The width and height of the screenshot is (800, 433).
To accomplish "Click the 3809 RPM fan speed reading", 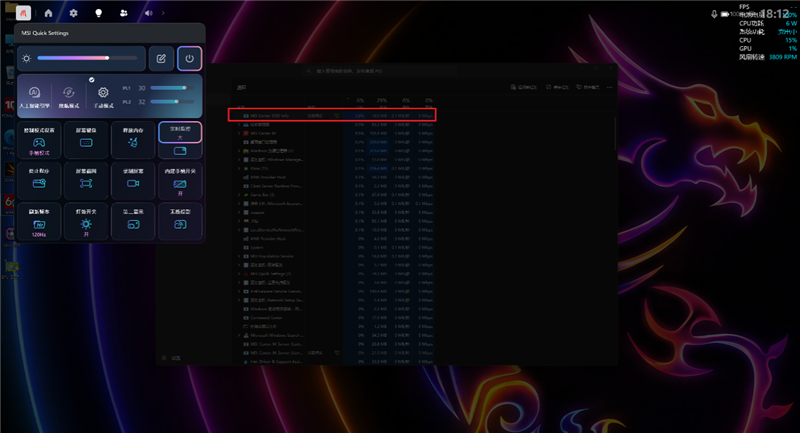I will 783,57.
